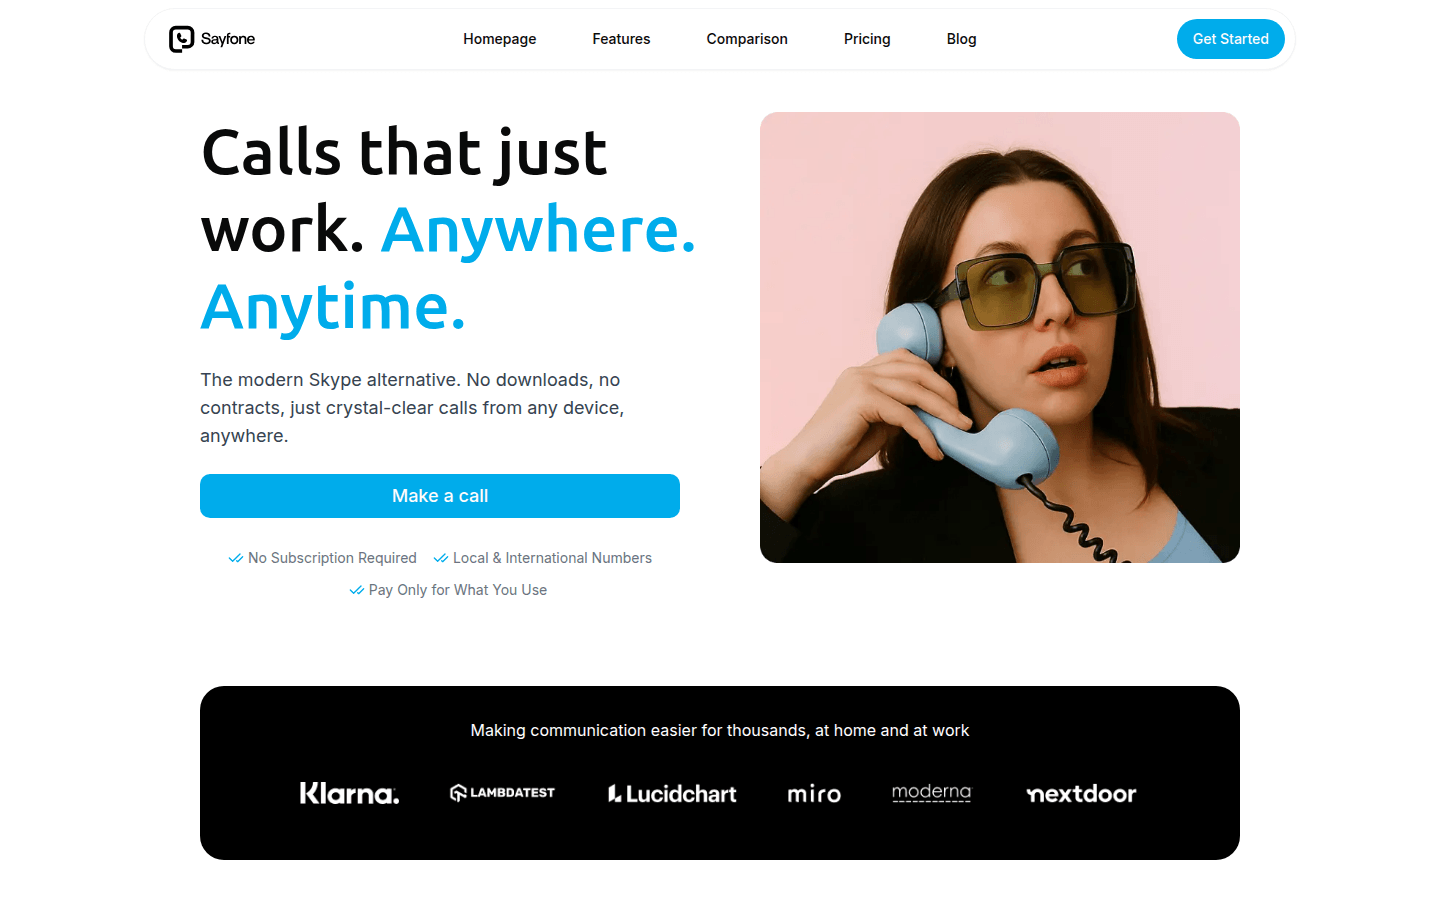Click the miro logo

pos(814,793)
